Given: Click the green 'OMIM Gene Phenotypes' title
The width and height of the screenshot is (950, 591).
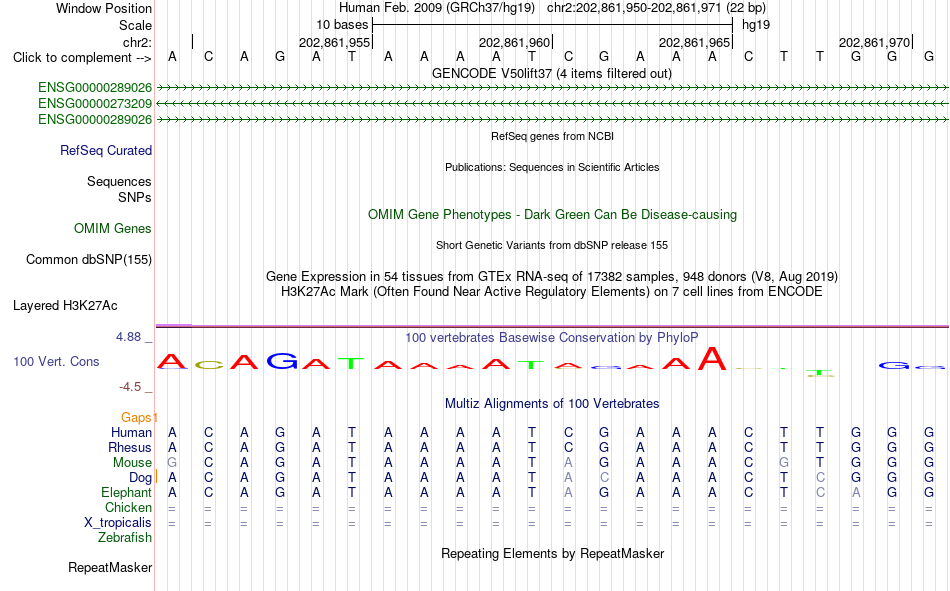Looking at the screenshot, I should tap(552, 215).
